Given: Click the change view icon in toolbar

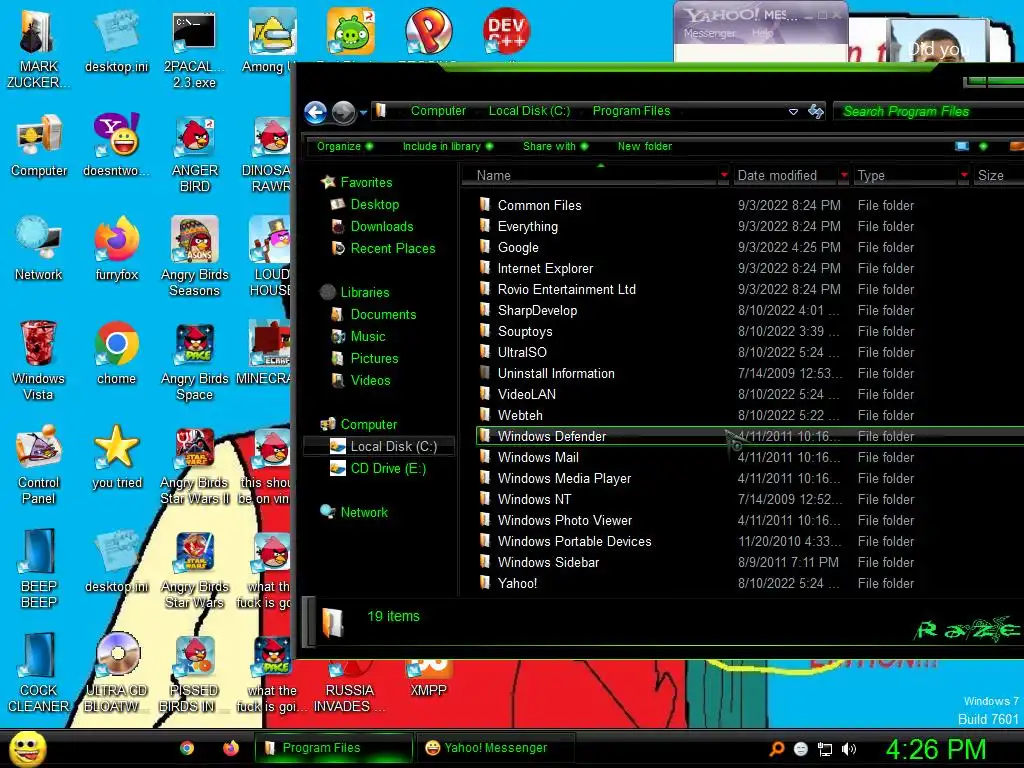Looking at the screenshot, I should pyautogui.click(x=962, y=146).
